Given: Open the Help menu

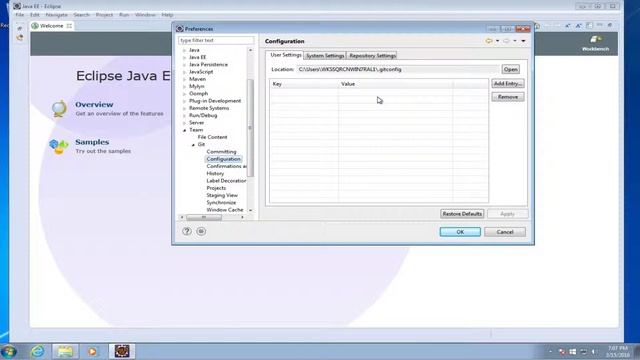Looking at the screenshot, I should point(167,15).
